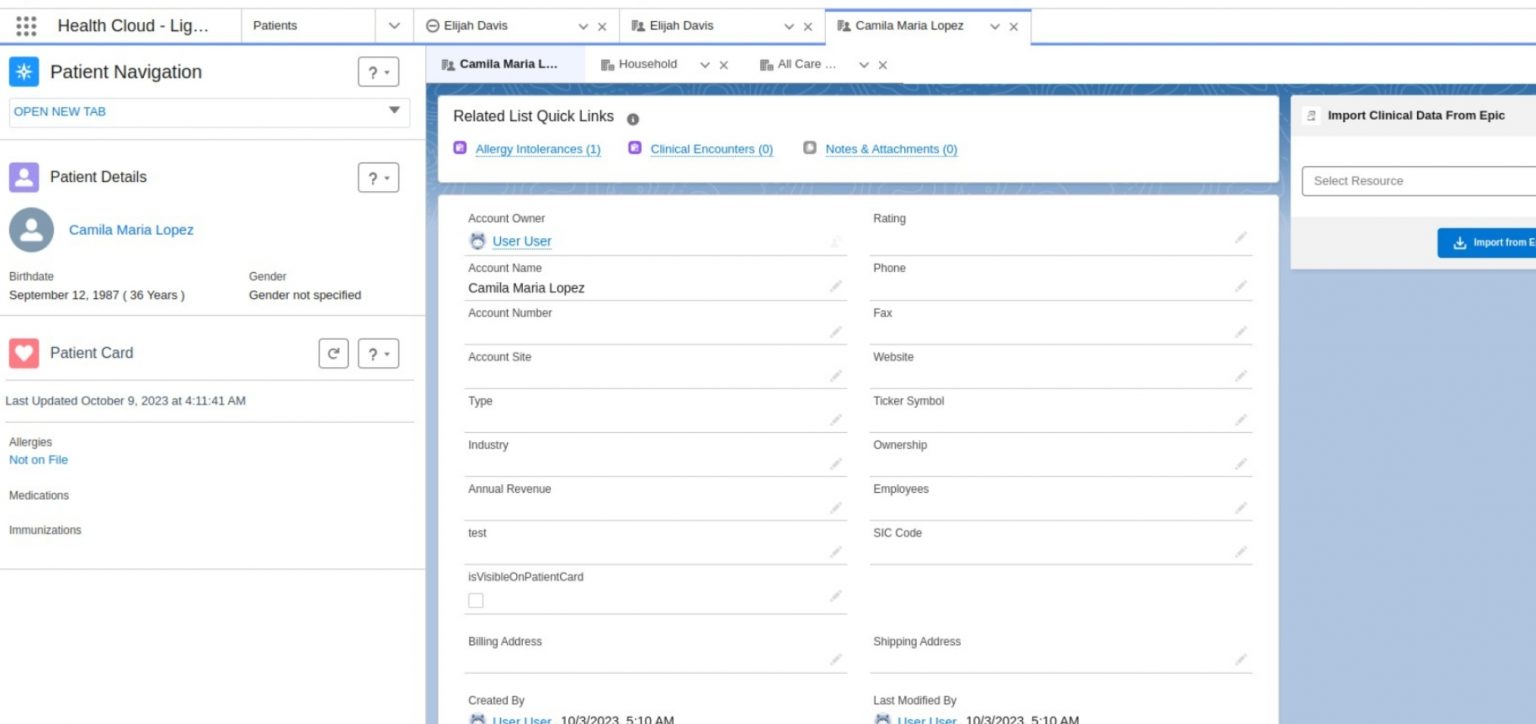The height and width of the screenshot is (724, 1536).
Task: Click the patient avatar in Patient Details
Action: pos(31,229)
